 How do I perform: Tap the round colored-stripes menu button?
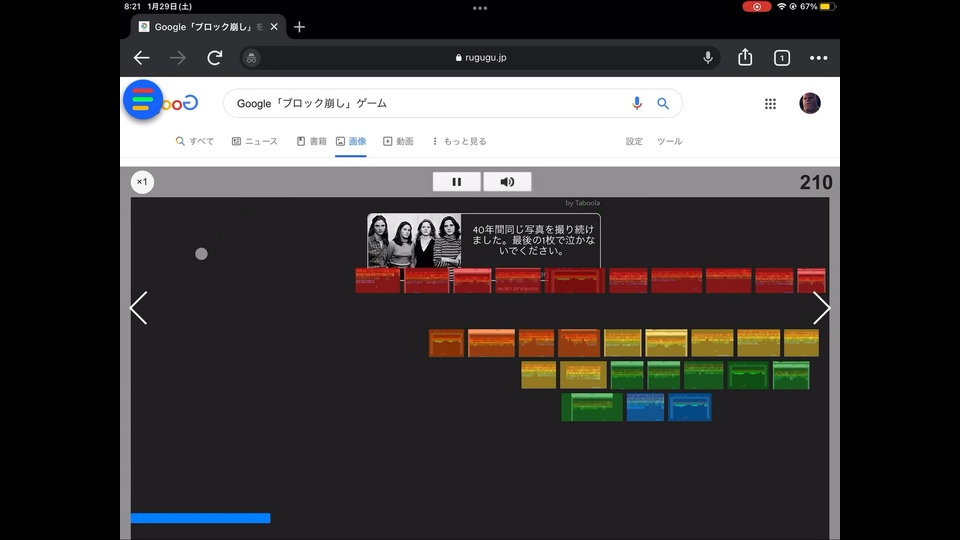coord(143,100)
